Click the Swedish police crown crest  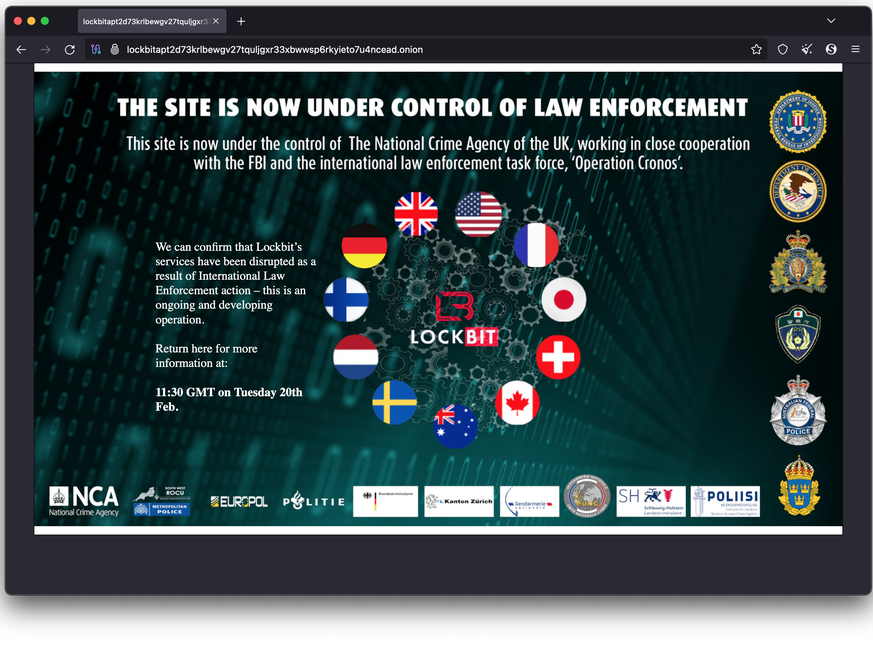[799, 485]
